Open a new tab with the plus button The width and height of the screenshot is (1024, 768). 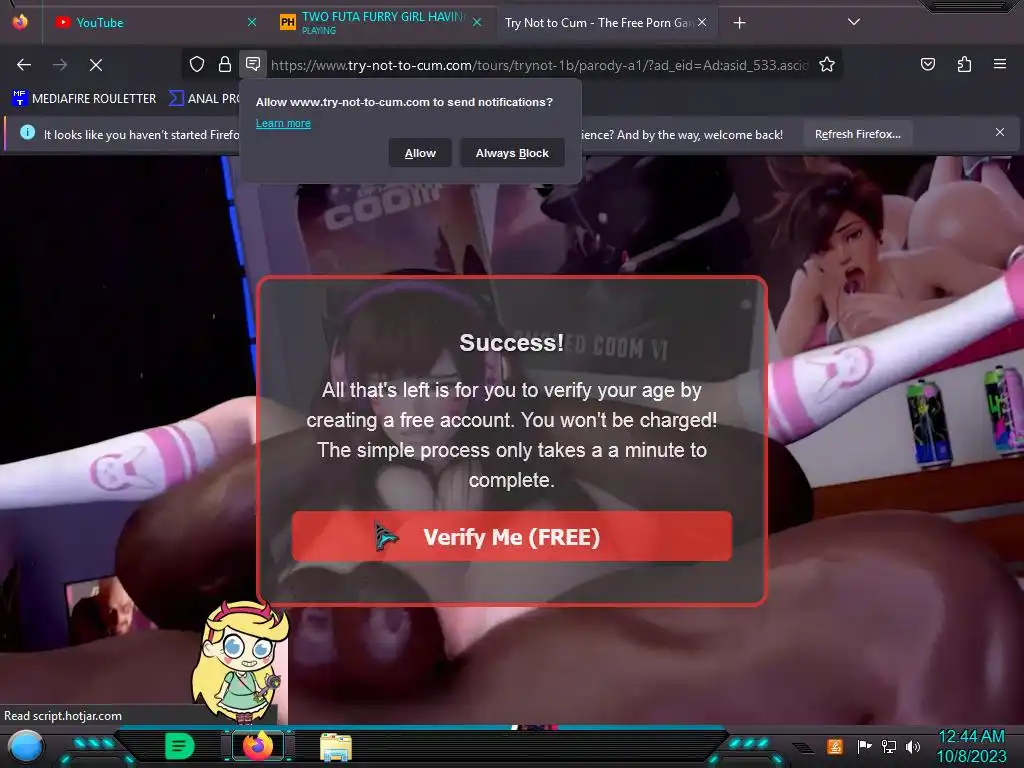click(739, 23)
